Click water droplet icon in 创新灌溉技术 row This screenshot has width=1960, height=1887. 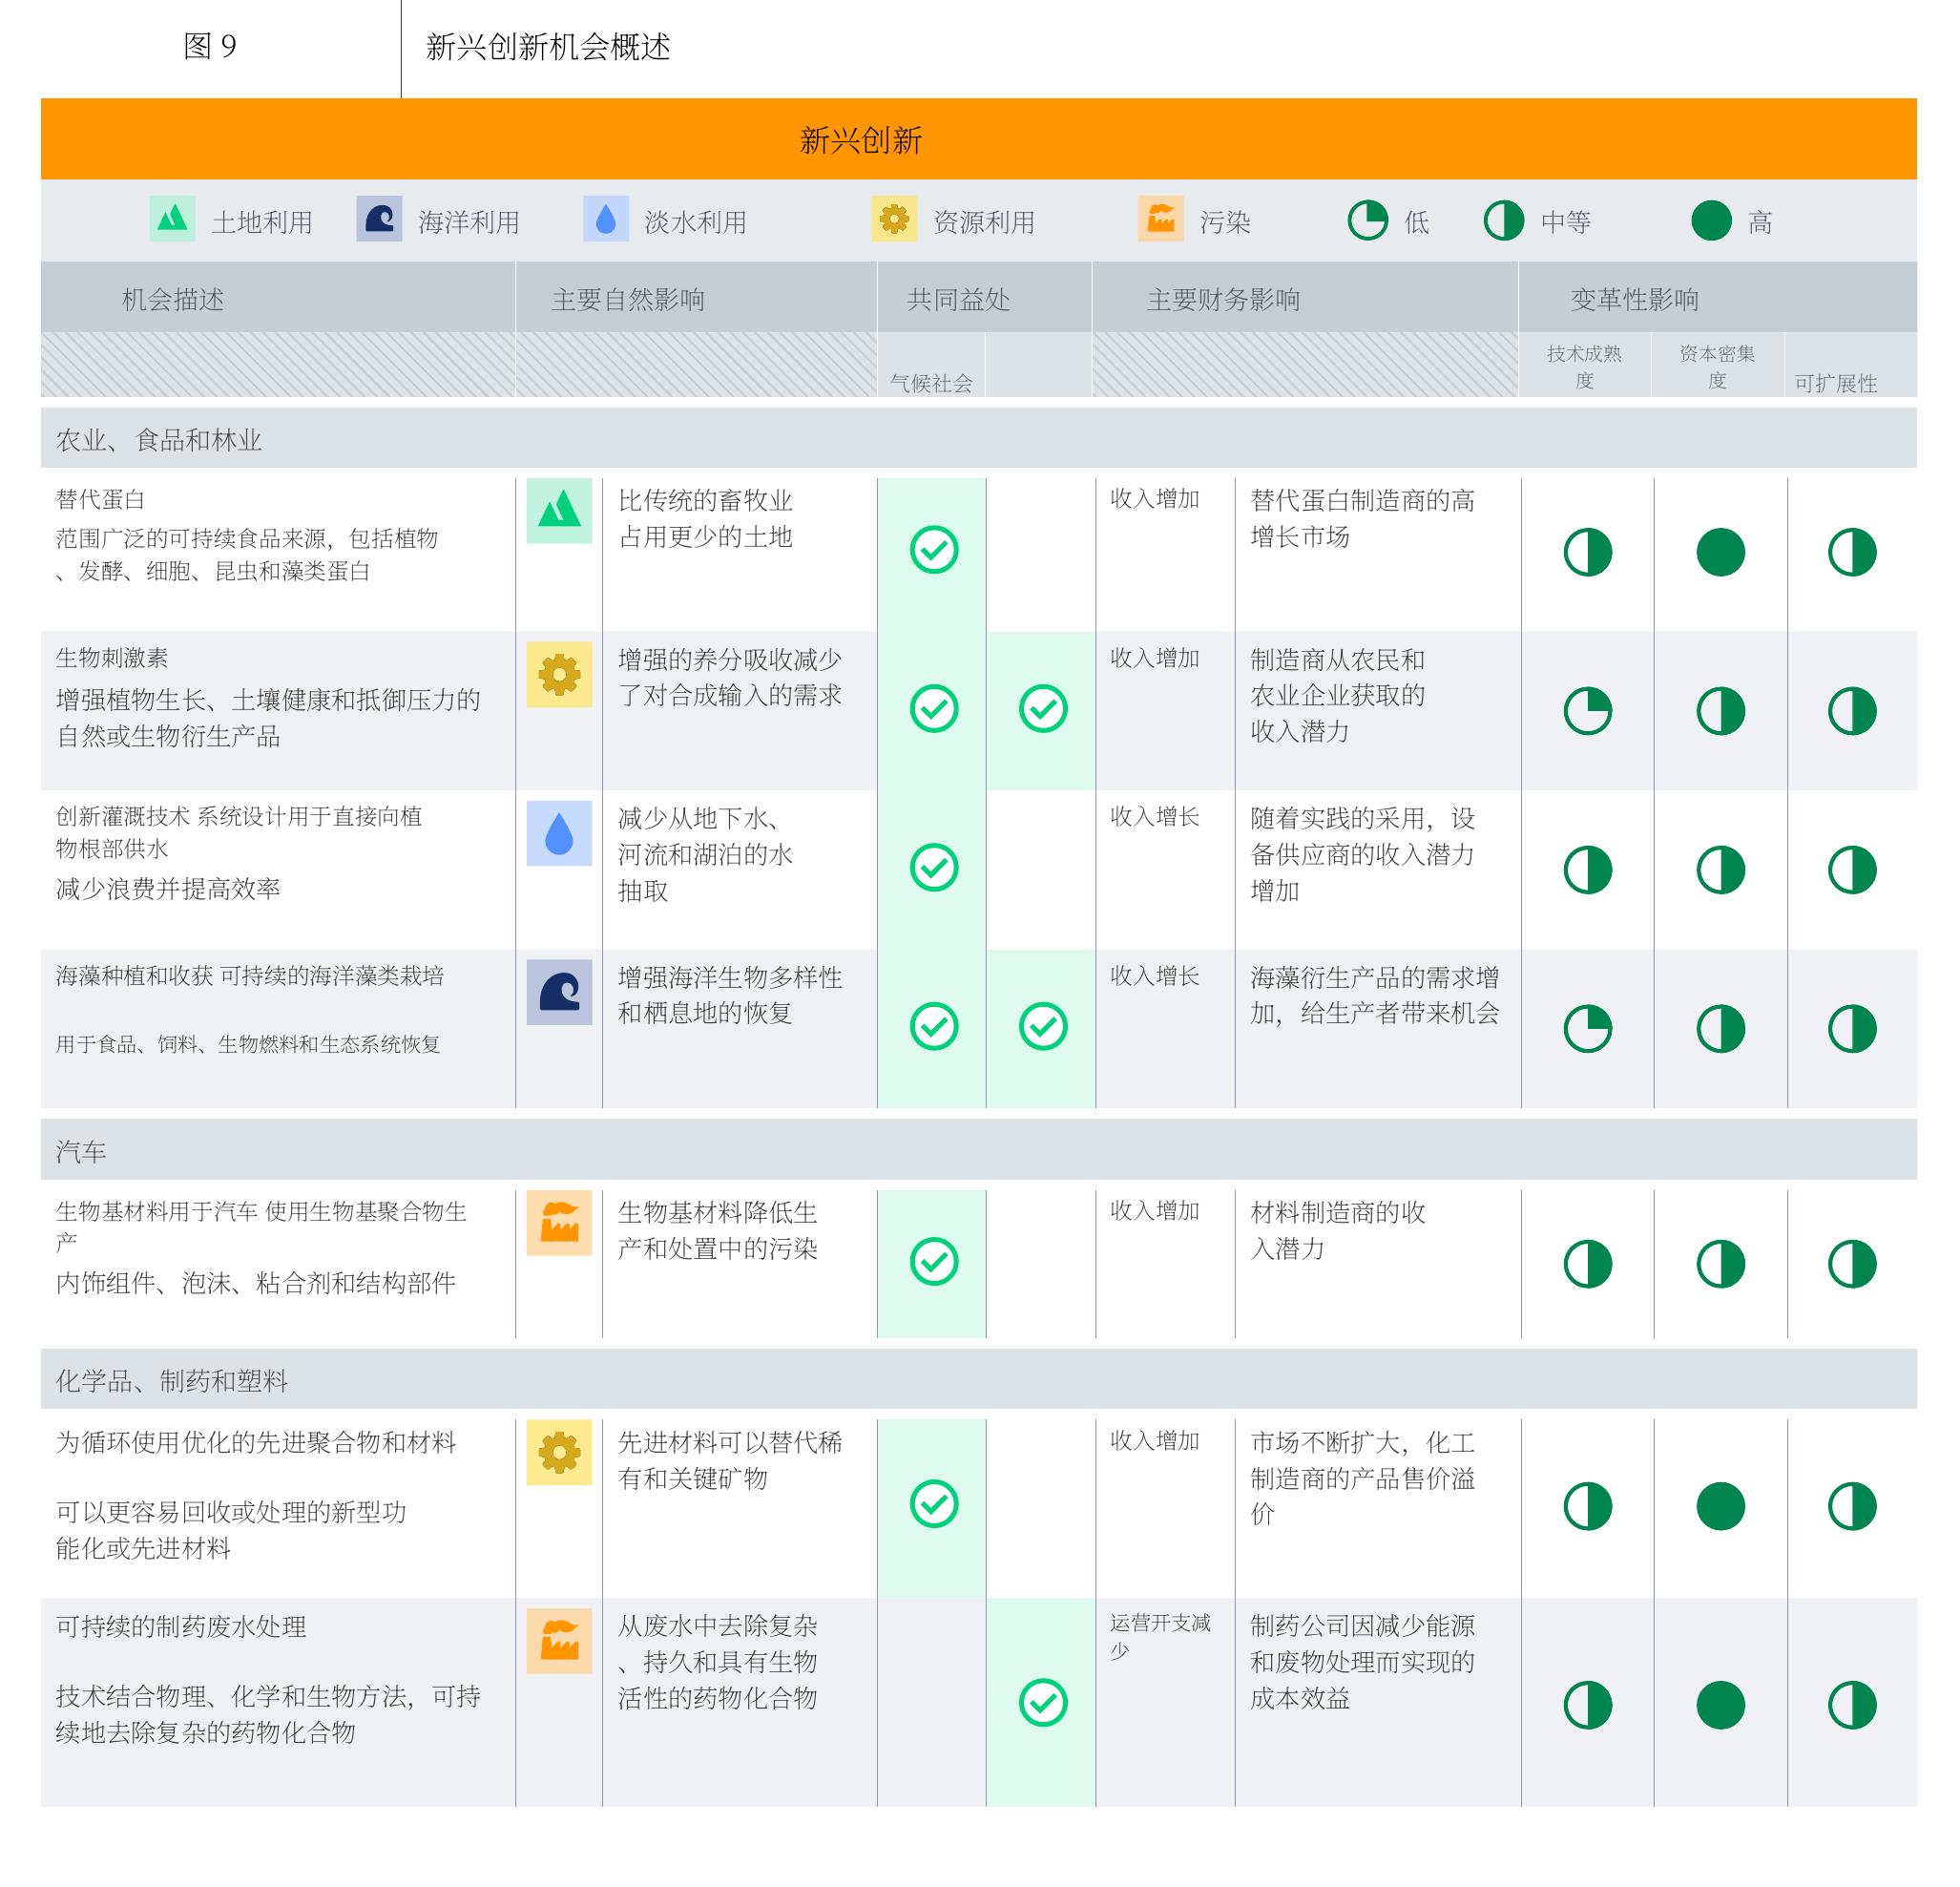(x=559, y=833)
